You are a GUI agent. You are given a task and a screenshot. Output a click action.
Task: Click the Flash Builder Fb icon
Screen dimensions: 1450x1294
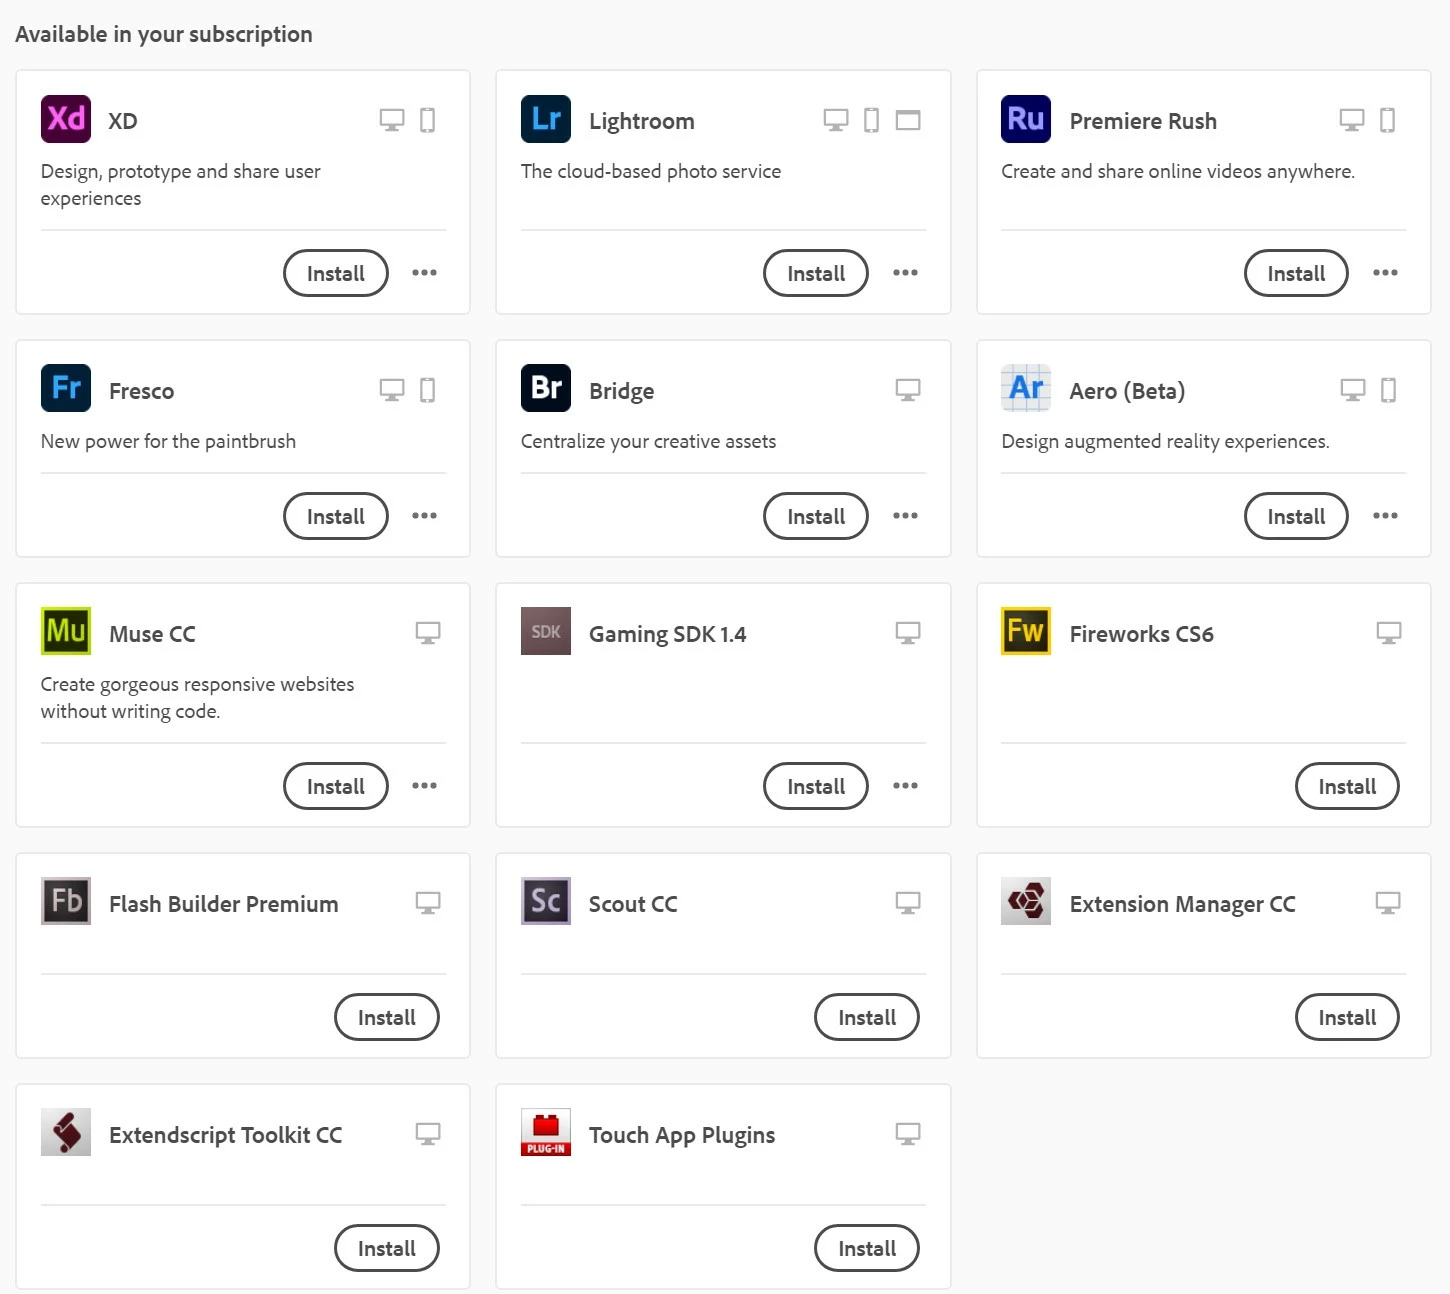coord(66,901)
